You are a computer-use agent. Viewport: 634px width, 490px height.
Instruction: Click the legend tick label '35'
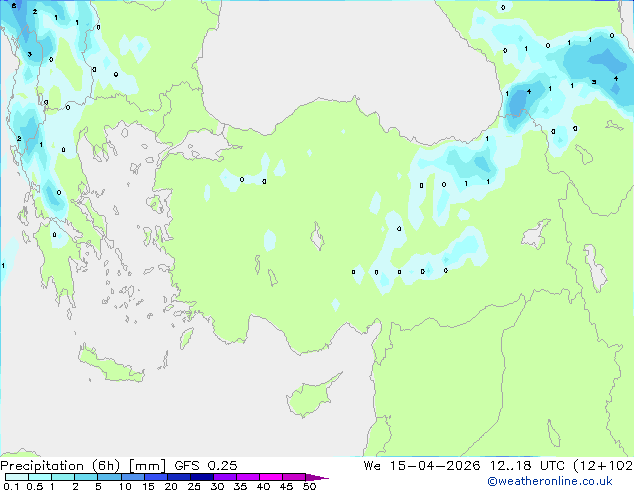[x=240, y=486]
